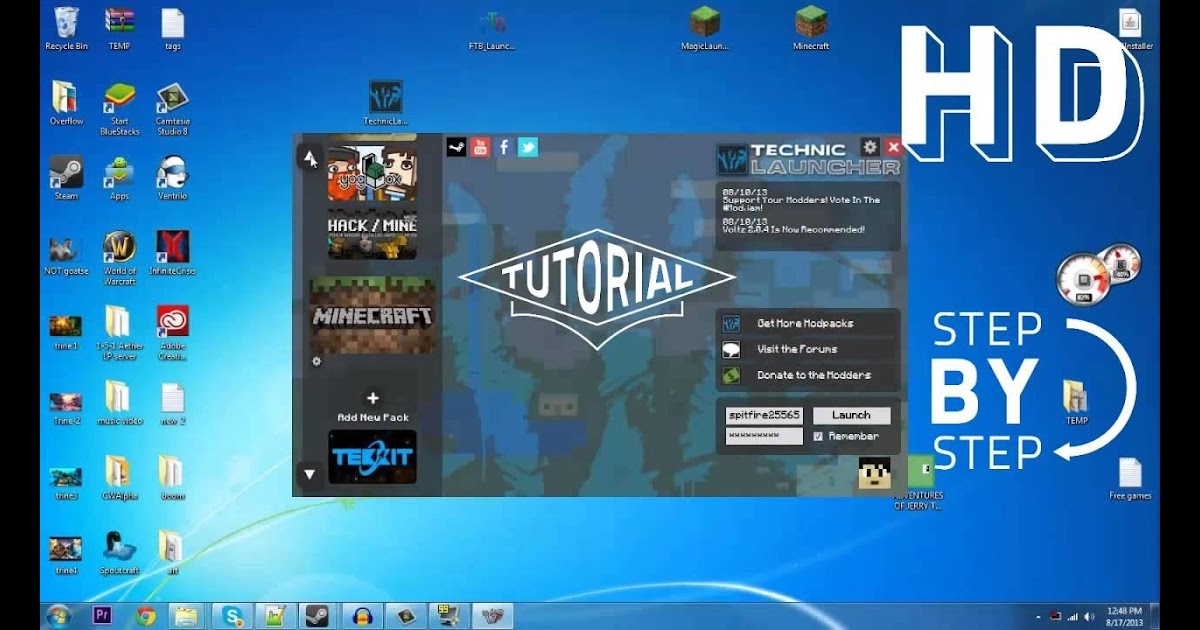
Task: Select the TechnicLauncher desktop icon
Action: [x=385, y=103]
